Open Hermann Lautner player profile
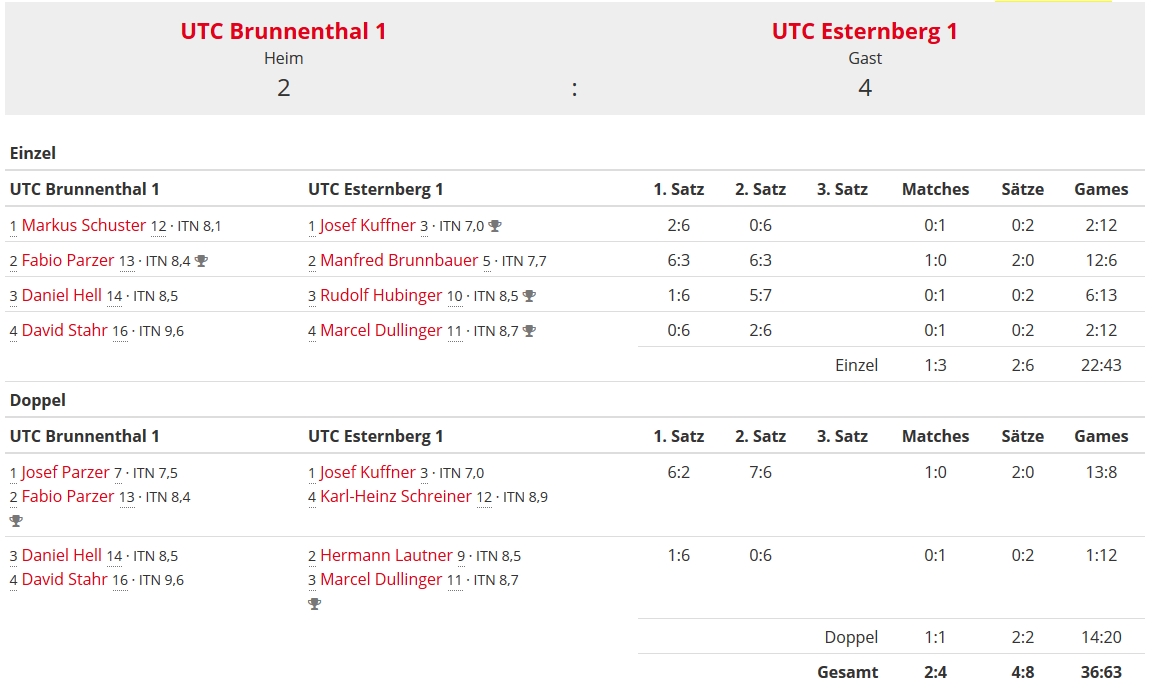 pyautogui.click(x=386, y=555)
